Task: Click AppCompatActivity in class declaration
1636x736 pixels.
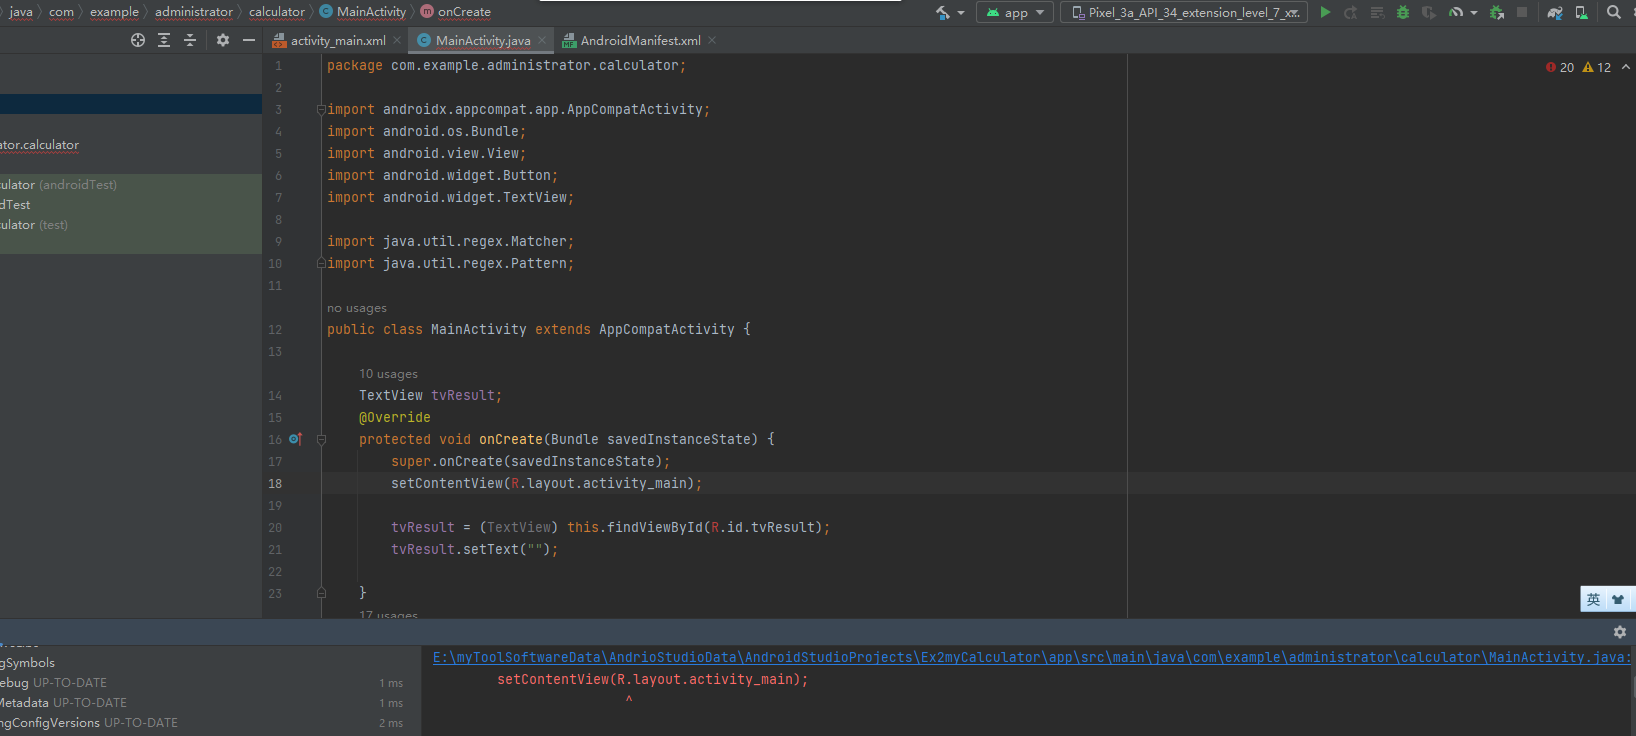Action: pos(666,330)
